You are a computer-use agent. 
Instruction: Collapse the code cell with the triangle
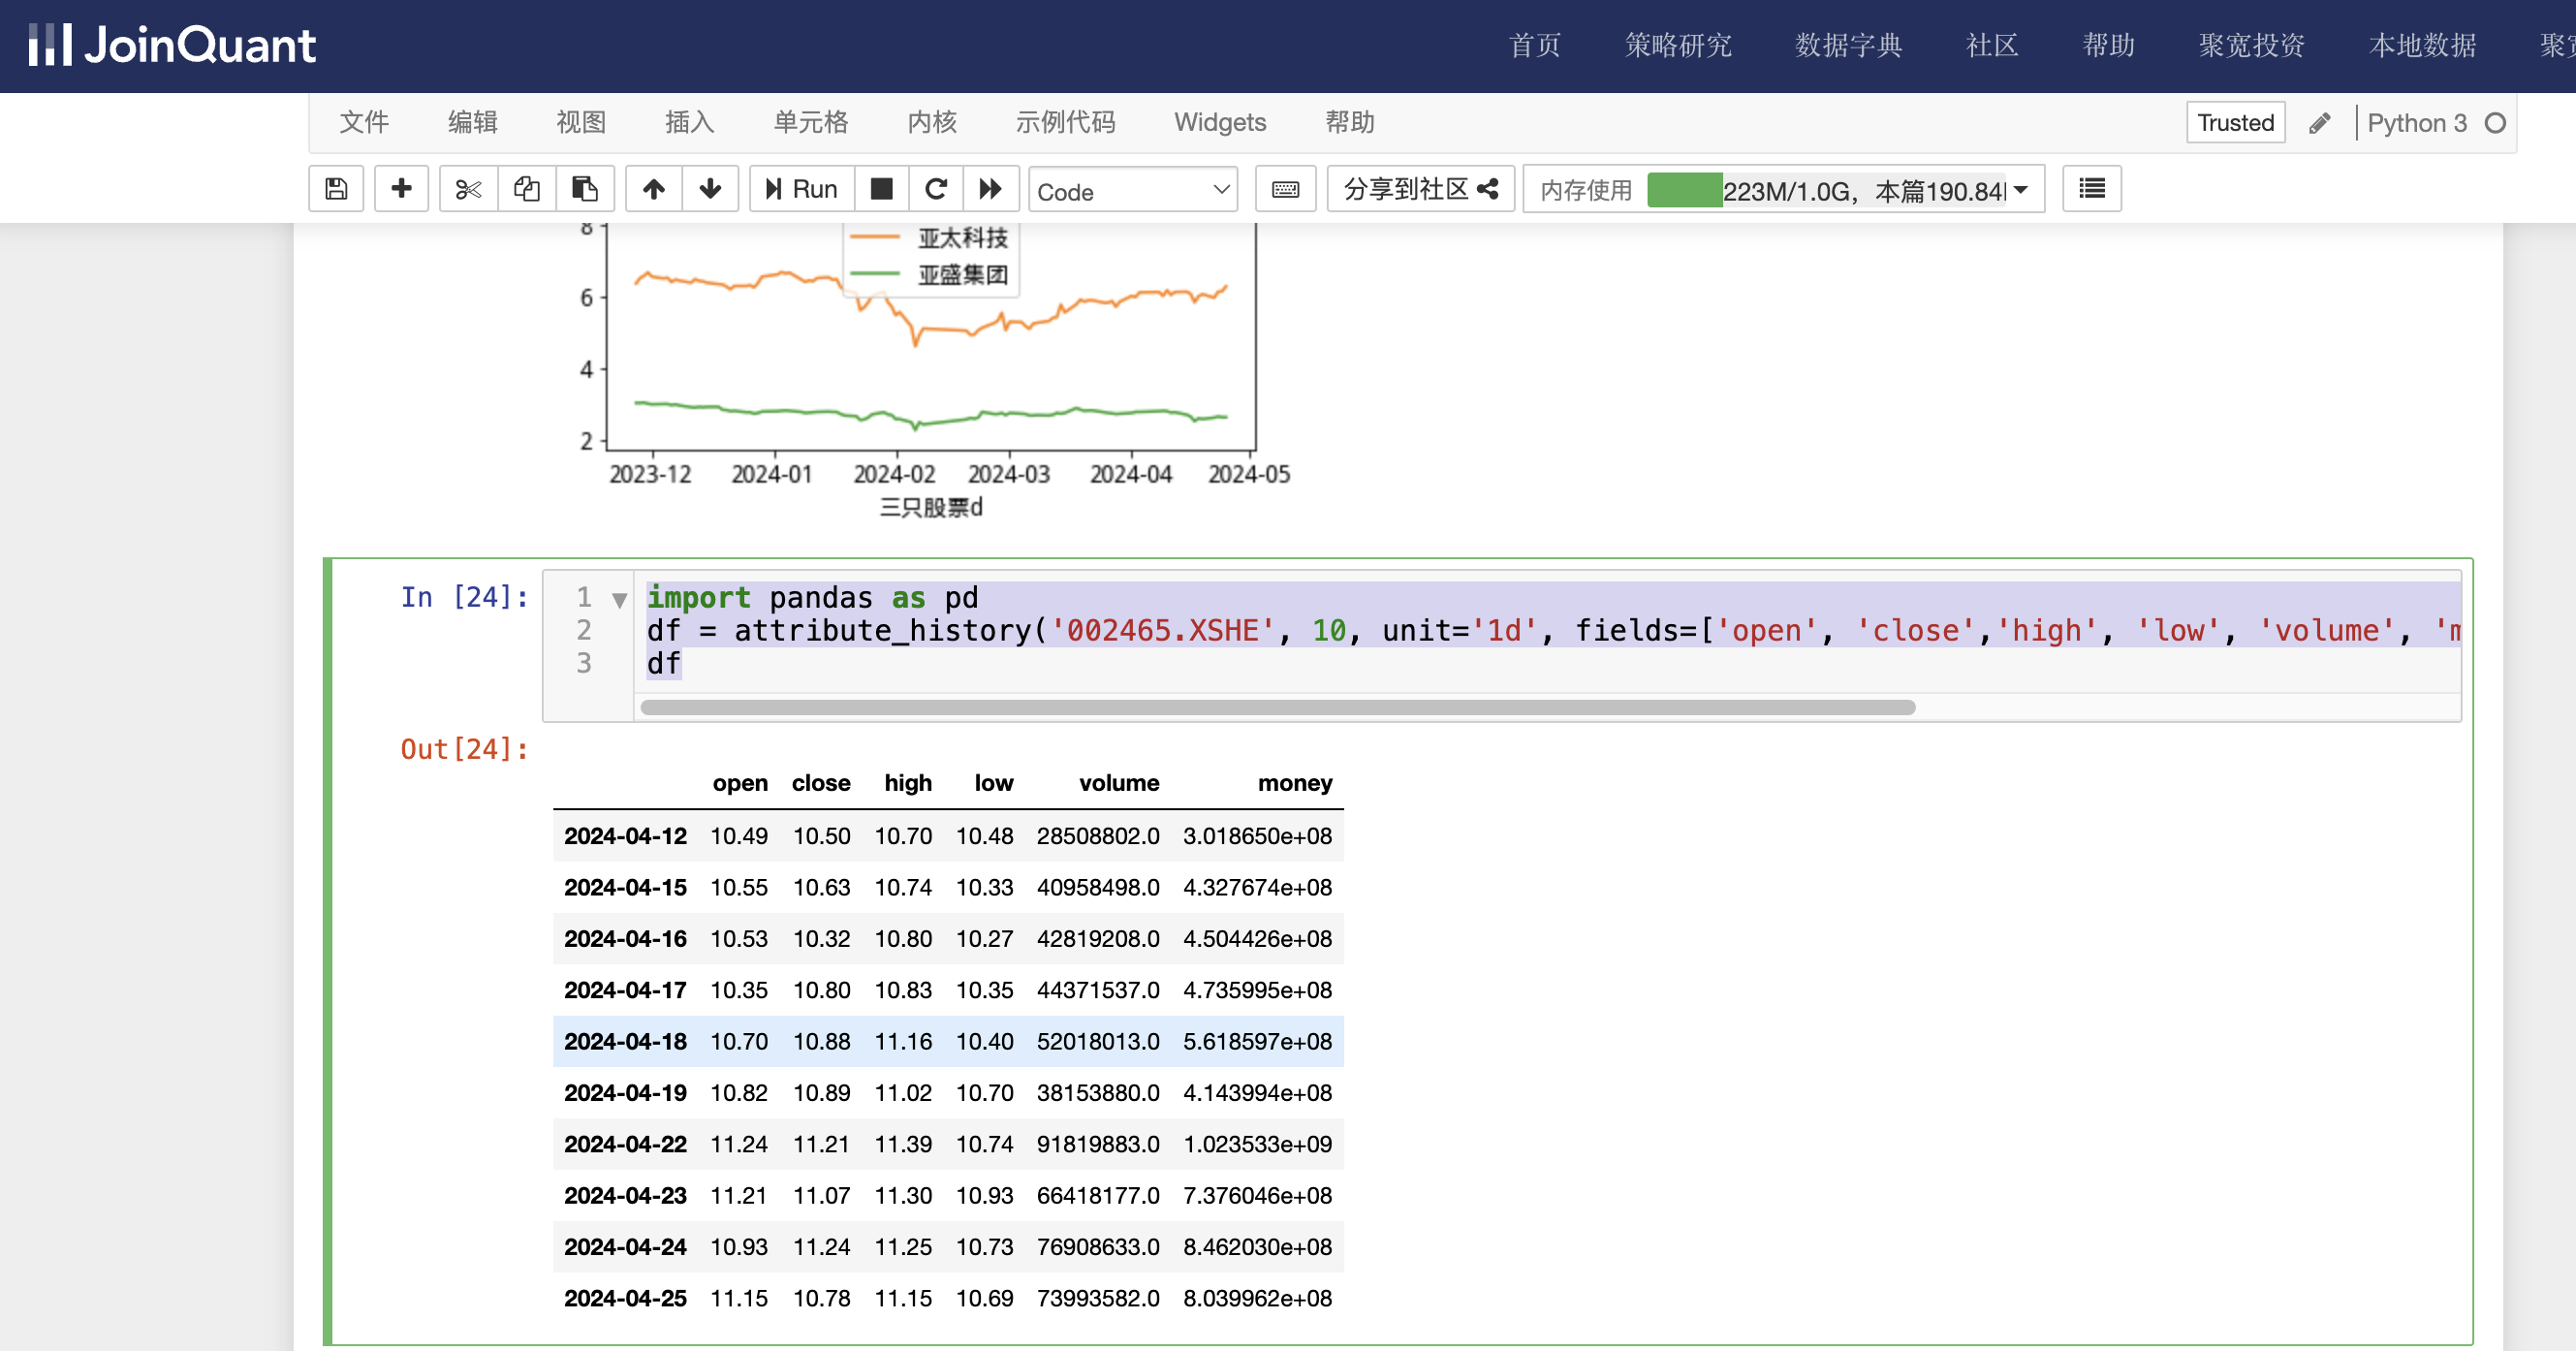[620, 598]
